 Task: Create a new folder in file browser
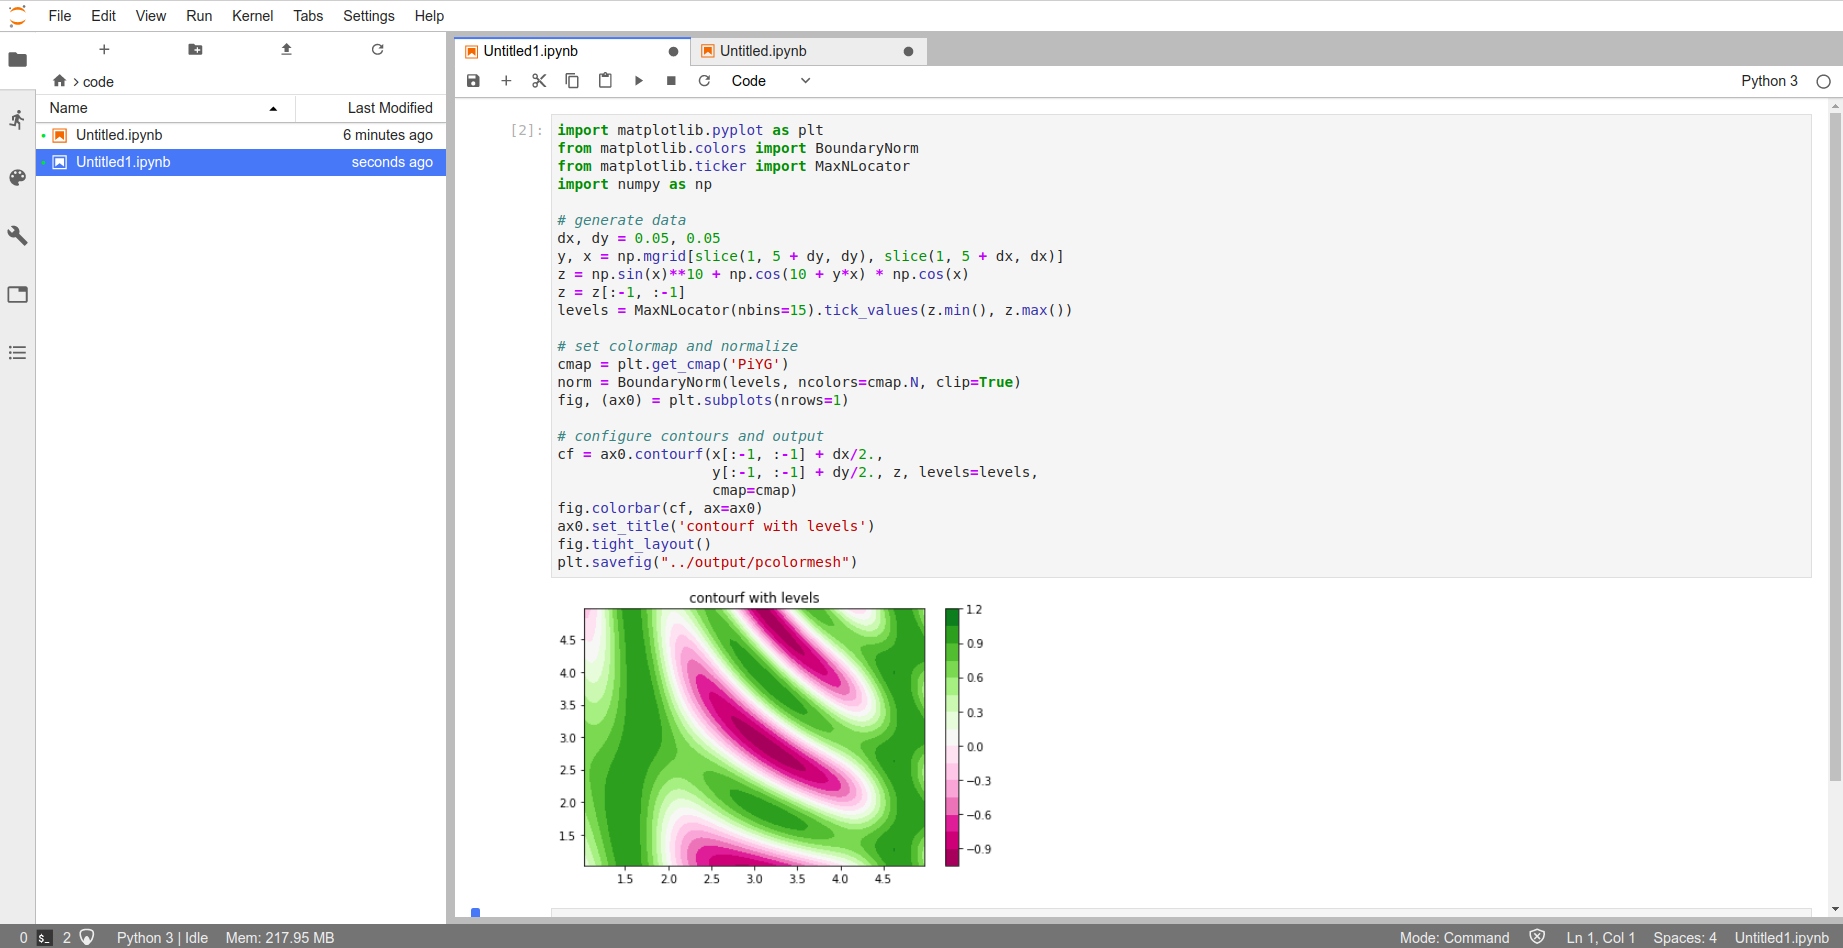pyautogui.click(x=195, y=49)
